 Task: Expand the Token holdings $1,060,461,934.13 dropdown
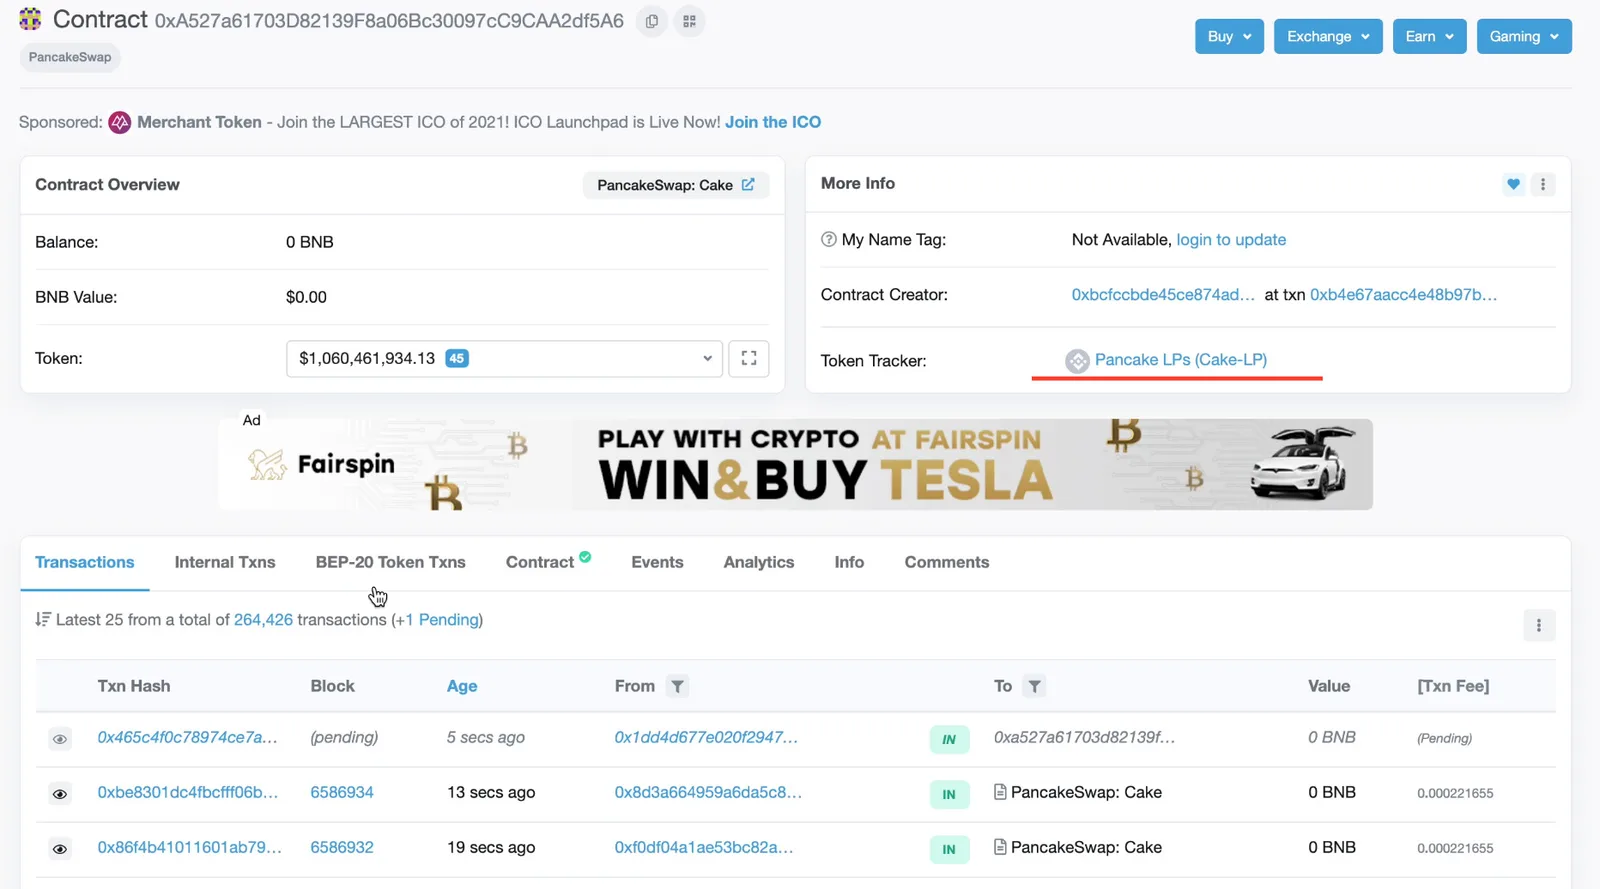[x=504, y=358]
